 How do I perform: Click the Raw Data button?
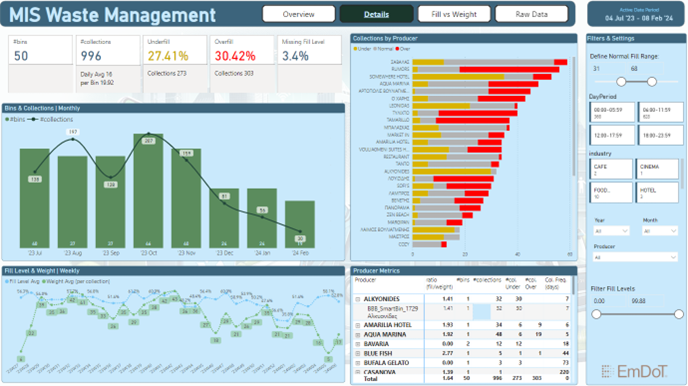pyautogui.click(x=531, y=14)
